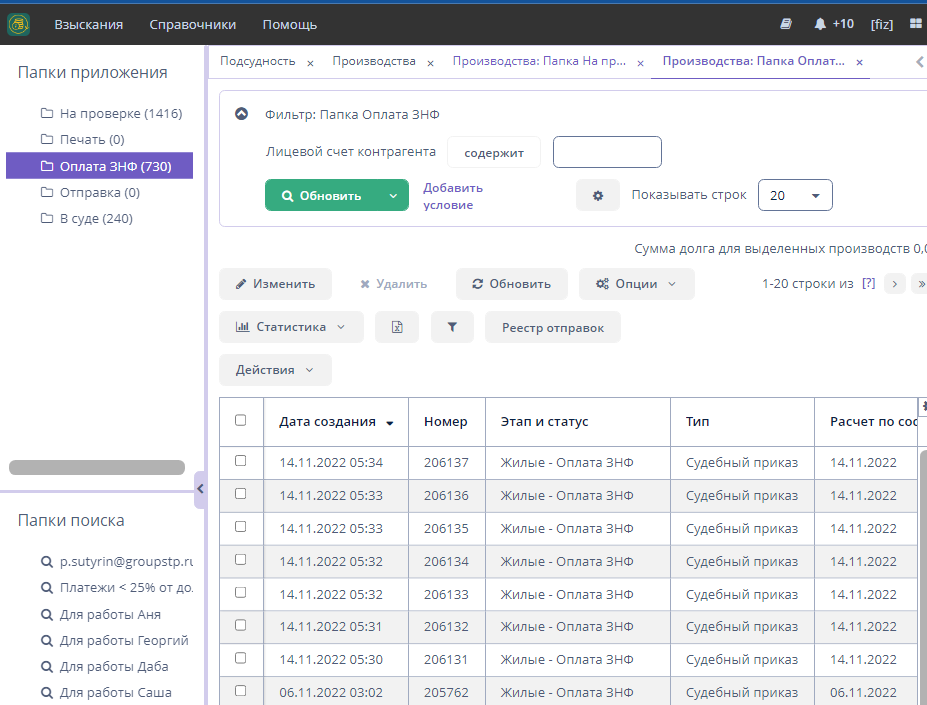Click the app logo icon
Viewport: 927px width, 705px height.
(18, 24)
